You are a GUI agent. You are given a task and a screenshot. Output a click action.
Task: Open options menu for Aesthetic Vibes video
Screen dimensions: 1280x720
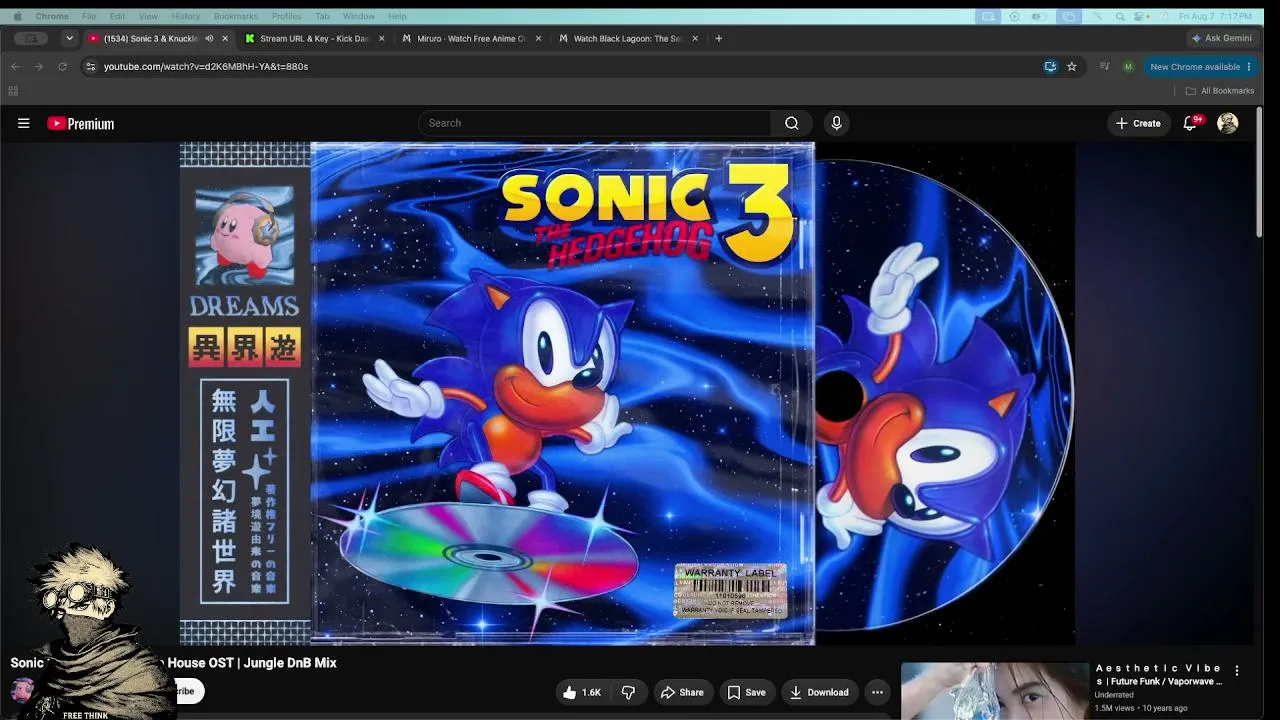[1237, 671]
